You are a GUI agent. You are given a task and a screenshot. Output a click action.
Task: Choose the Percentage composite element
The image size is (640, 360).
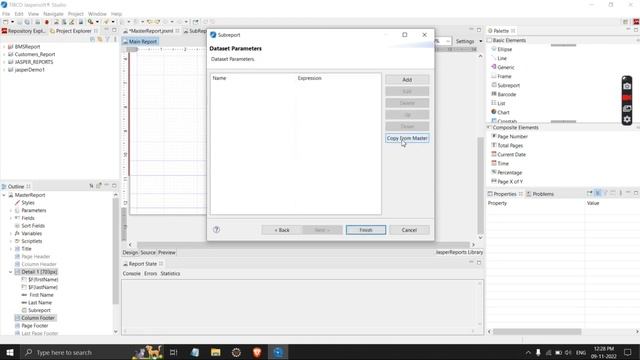click(x=509, y=172)
